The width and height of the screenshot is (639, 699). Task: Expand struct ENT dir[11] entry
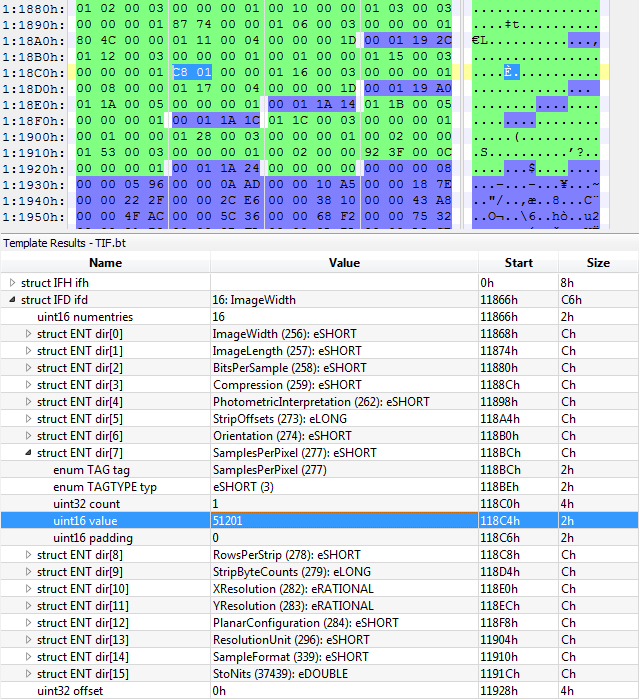(x=28, y=606)
